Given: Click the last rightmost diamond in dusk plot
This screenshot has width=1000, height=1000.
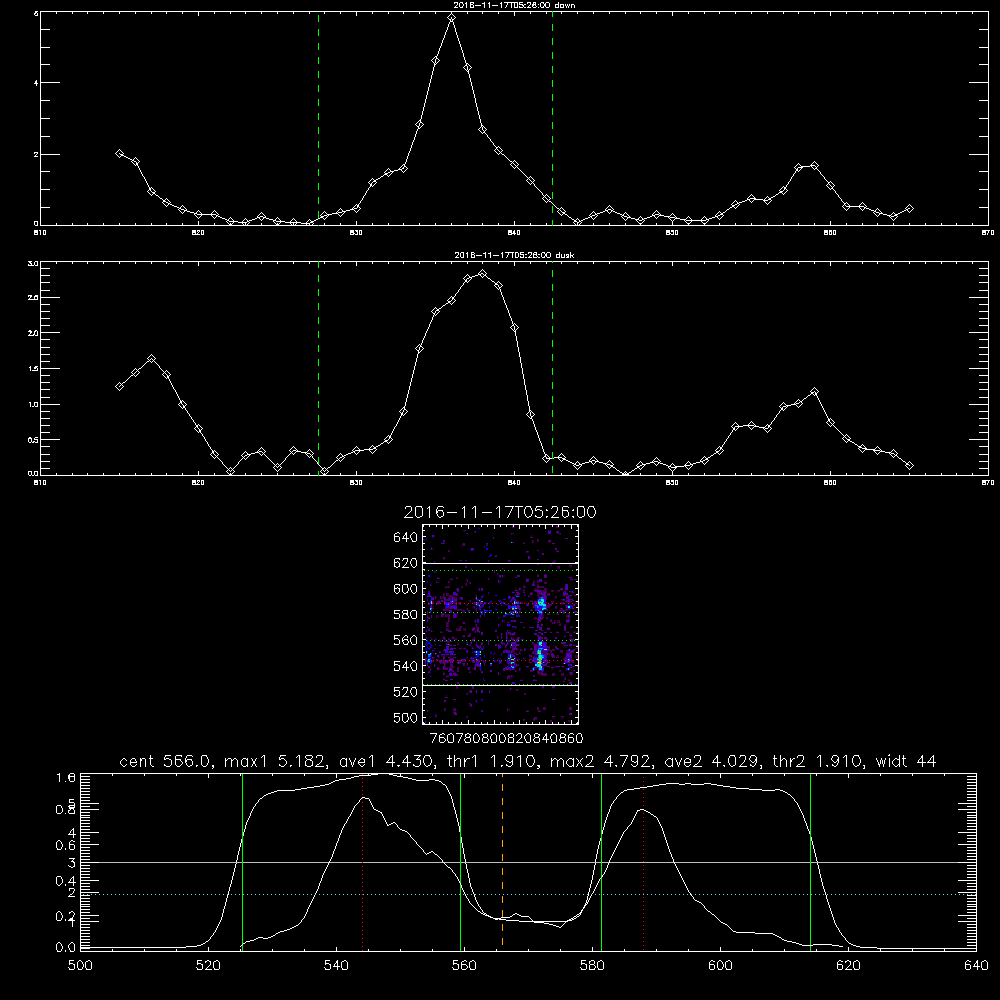Looking at the screenshot, I should 909,466.
